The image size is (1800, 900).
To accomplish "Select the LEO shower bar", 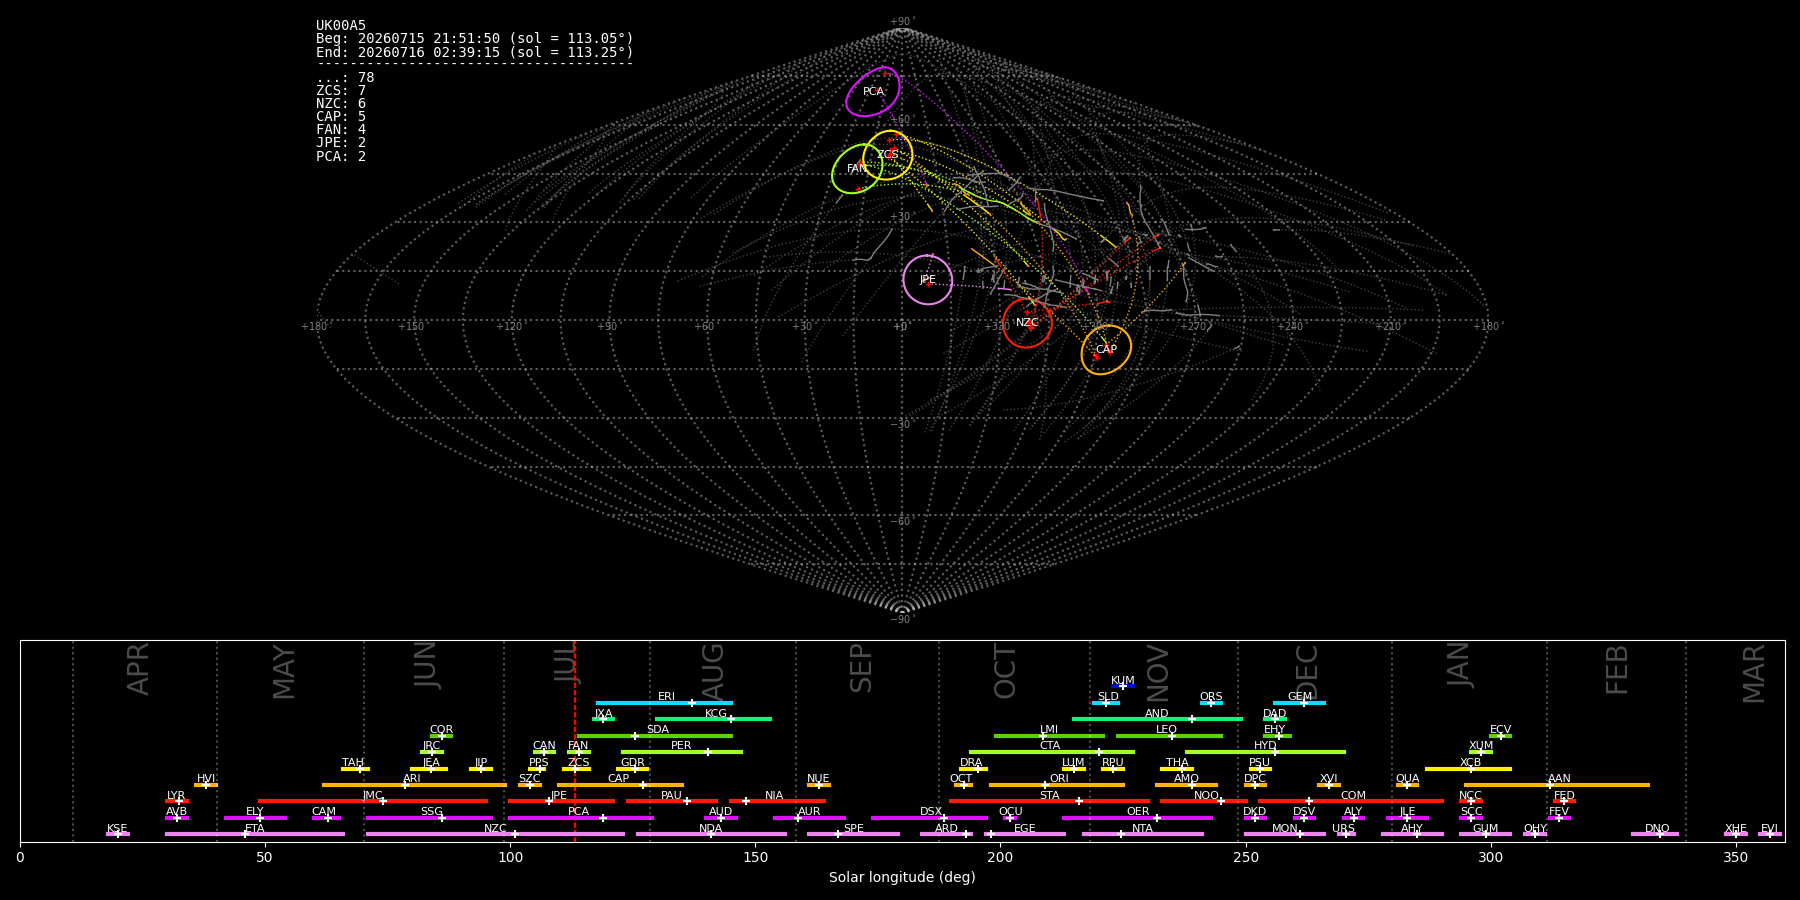I will 1169,736.
